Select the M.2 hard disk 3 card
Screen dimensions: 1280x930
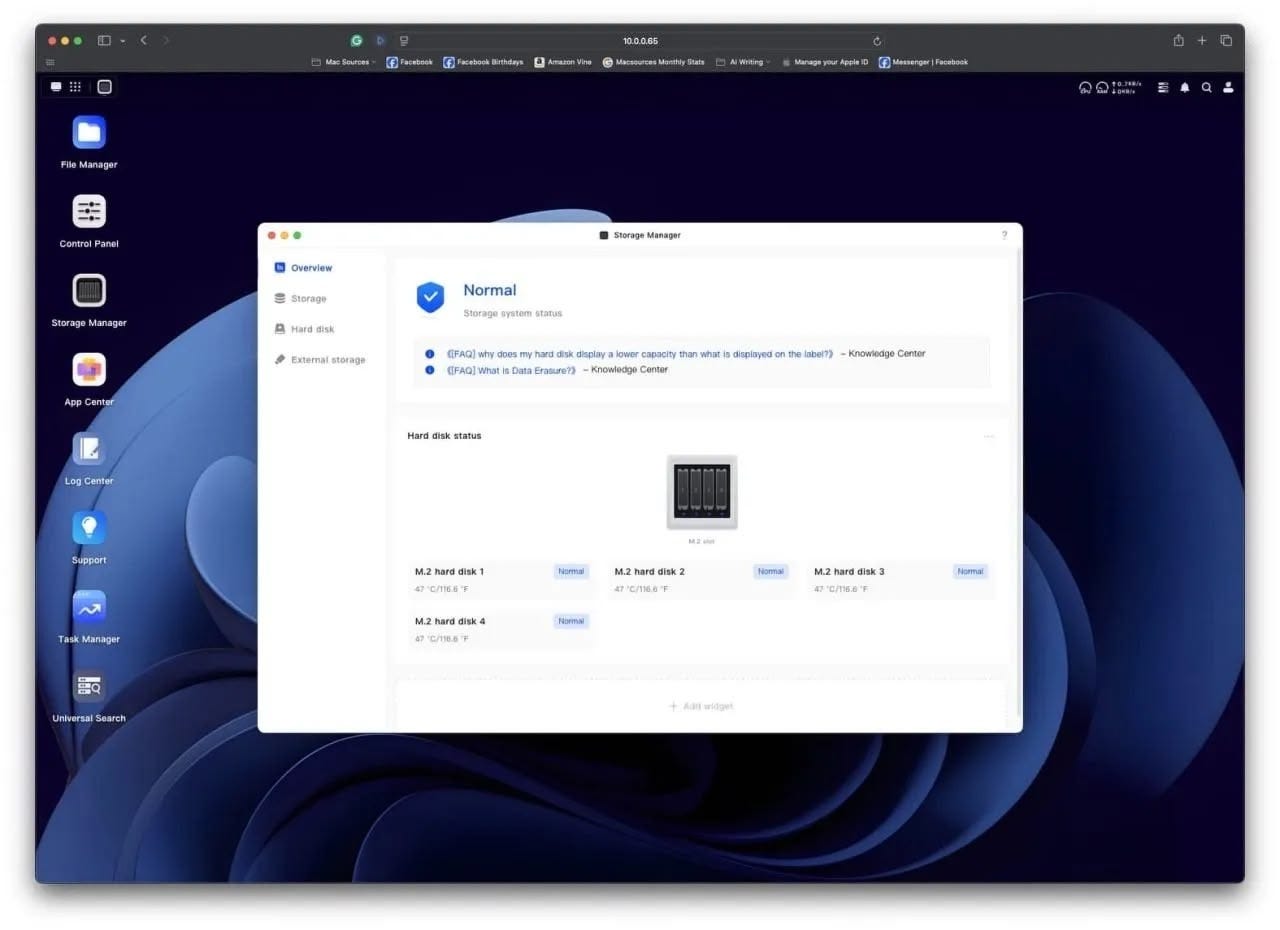[x=901, y=580]
